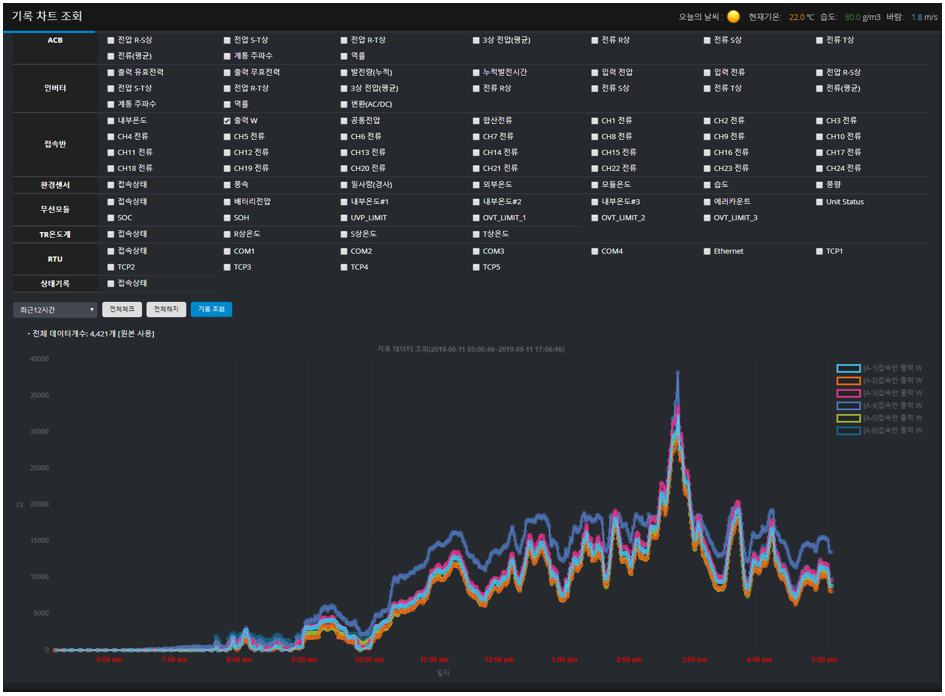
Task: Select the CH1 전류 checkbox
Action: pos(595,120)
